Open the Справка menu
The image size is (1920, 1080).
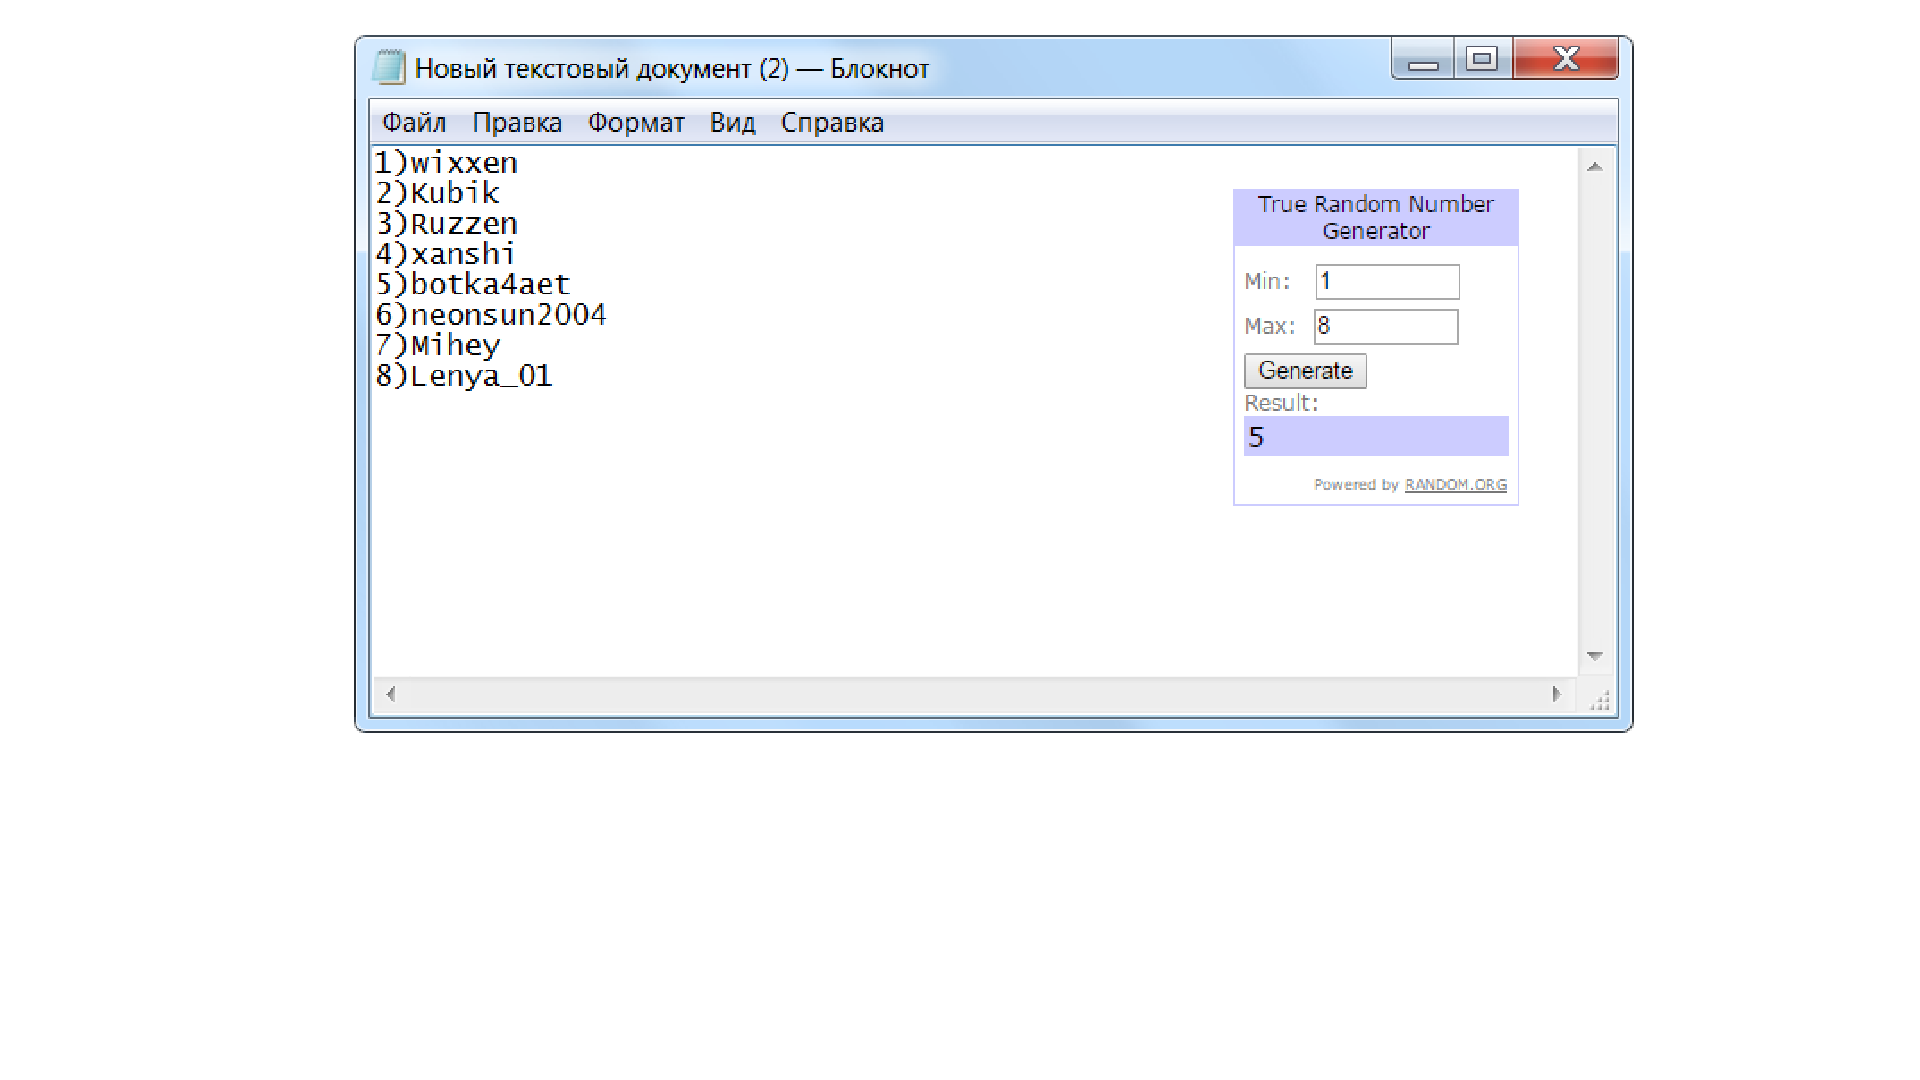(x=832, y=123)
